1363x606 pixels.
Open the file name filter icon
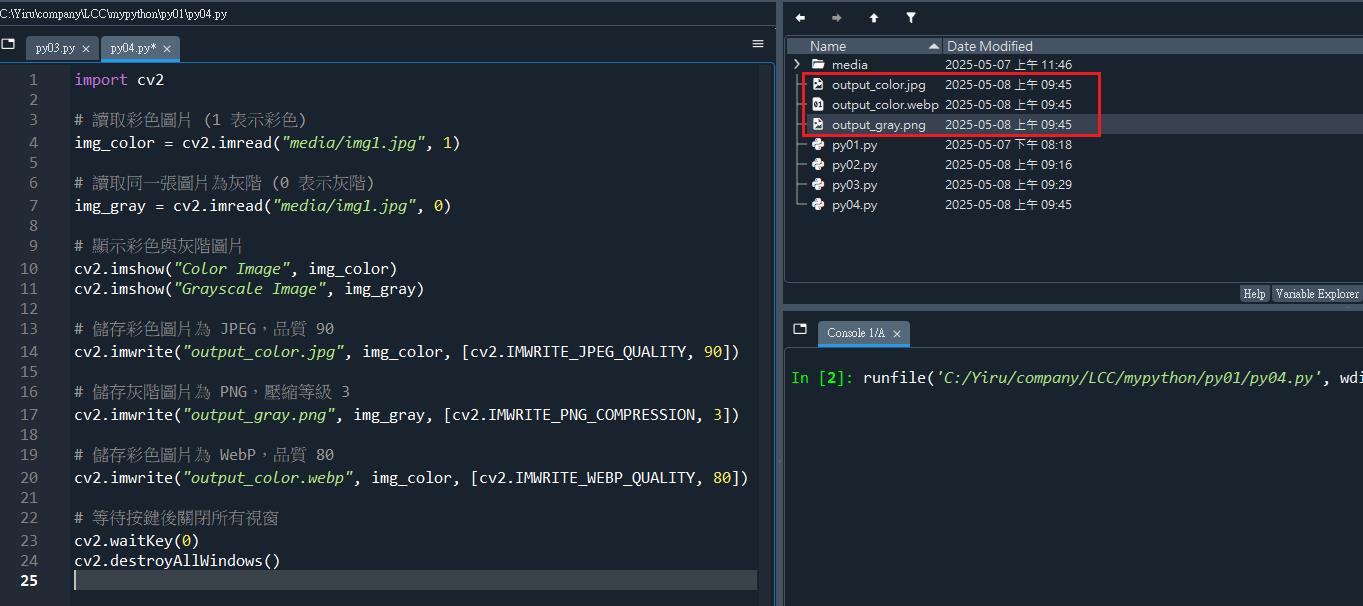click(x=911, y=18)
